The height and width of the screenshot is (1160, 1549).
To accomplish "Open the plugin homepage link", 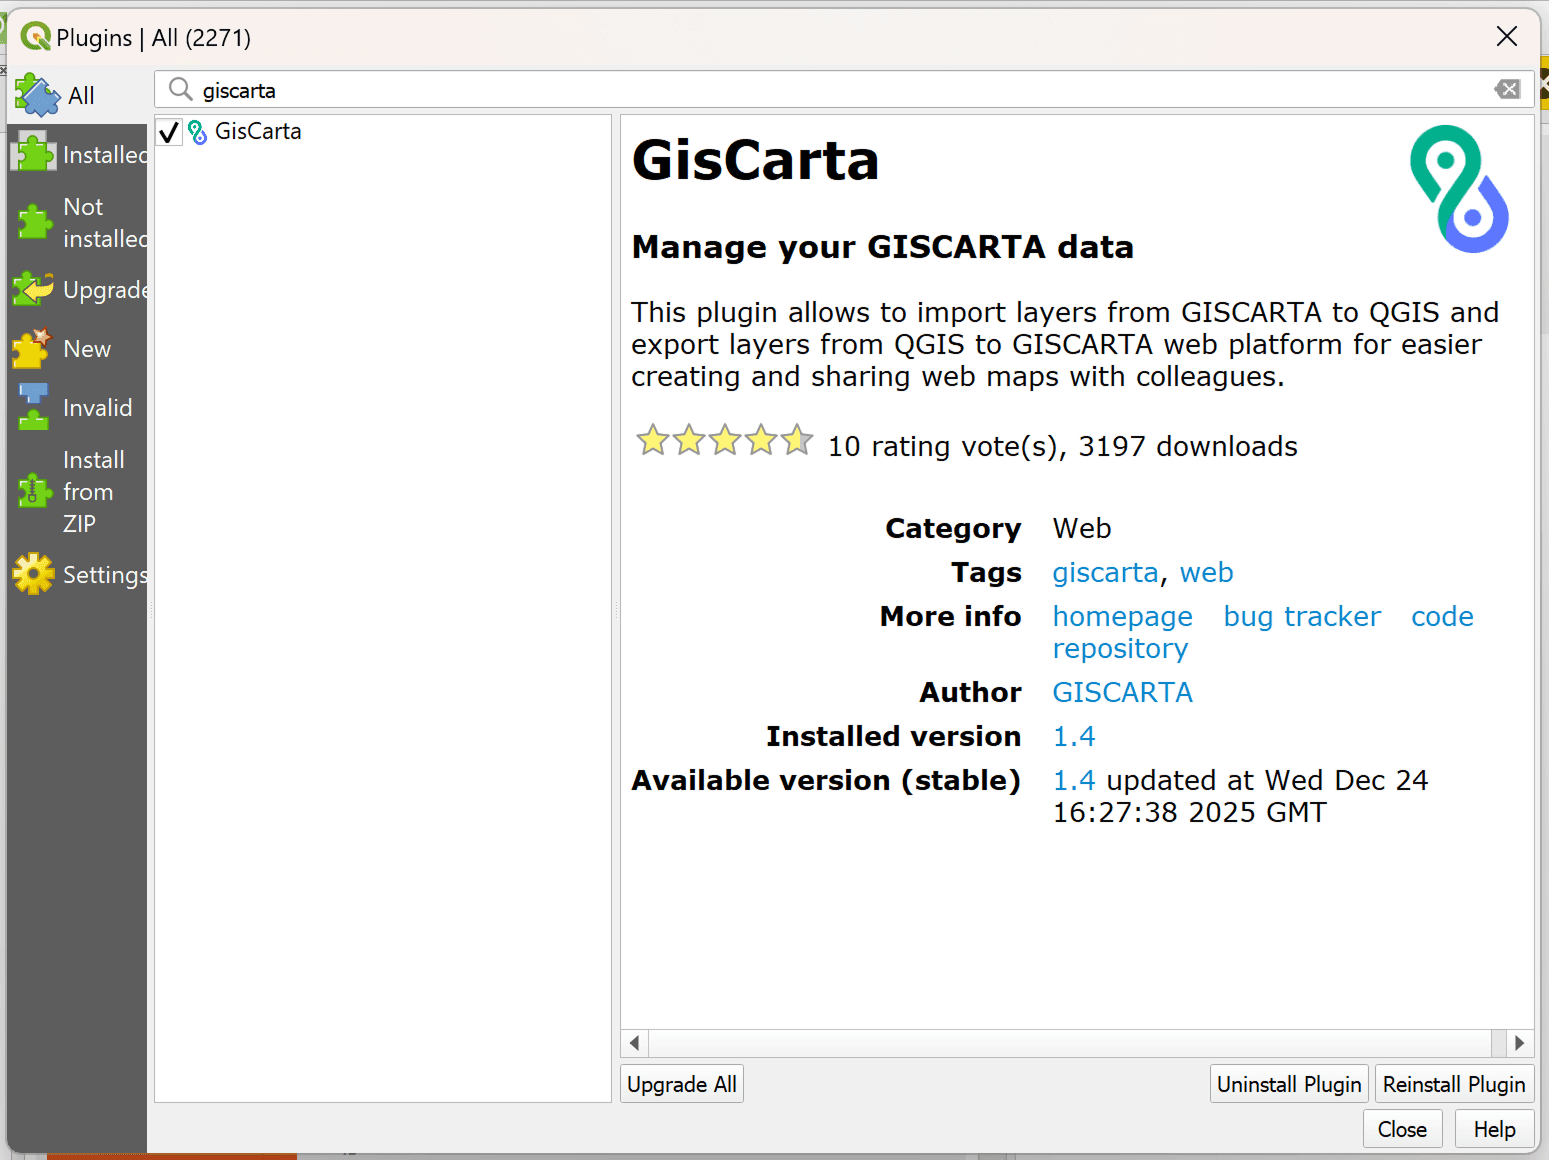I will 1122,617.
